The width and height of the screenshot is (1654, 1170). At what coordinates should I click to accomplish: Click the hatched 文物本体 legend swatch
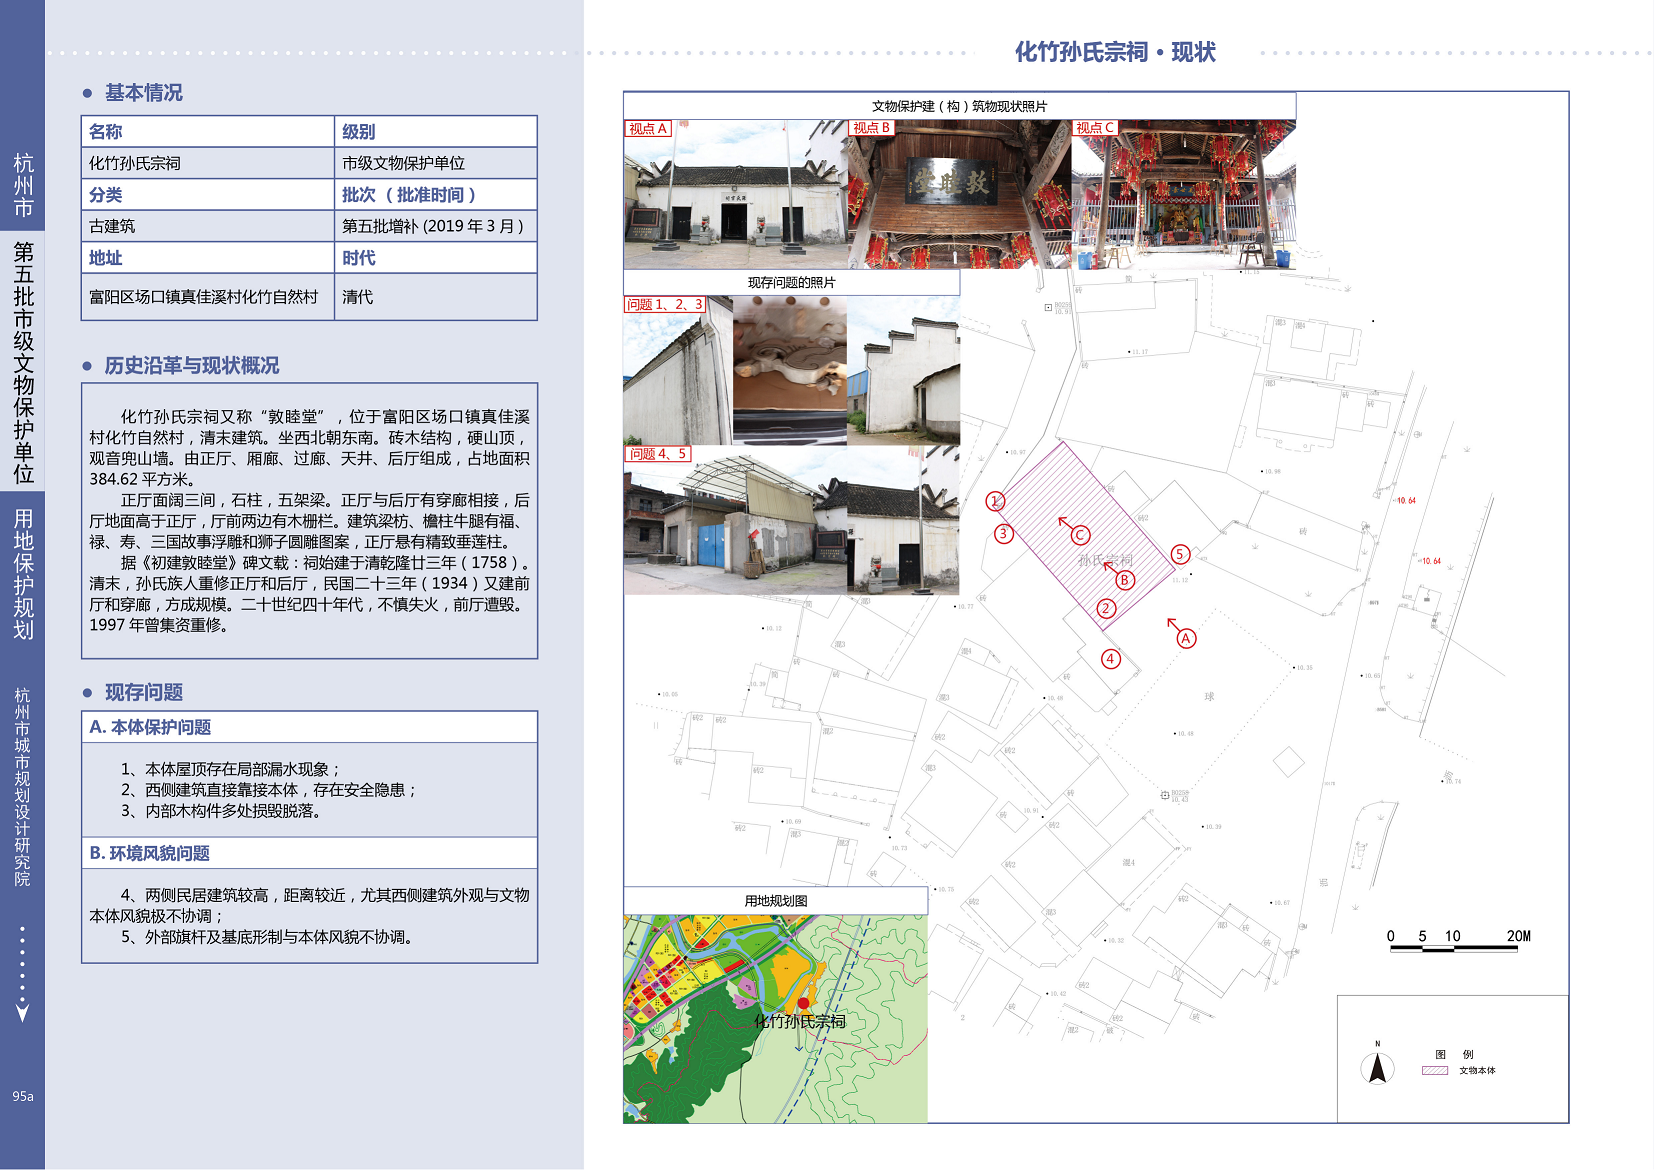[x=1435, y=1070]
